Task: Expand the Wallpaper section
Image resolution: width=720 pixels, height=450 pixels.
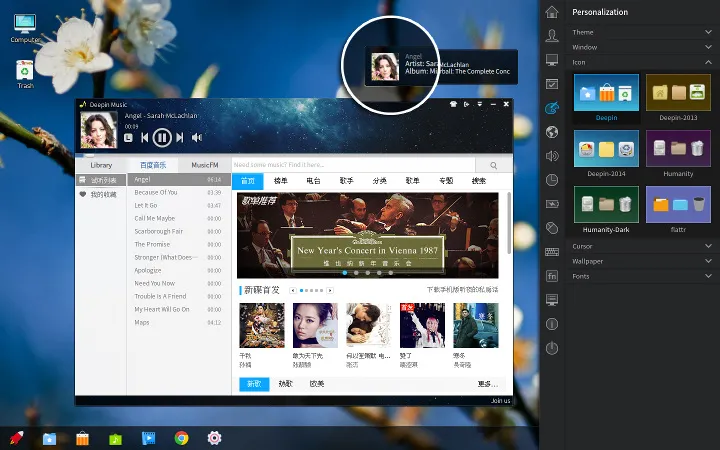Action: pos(642,261)
